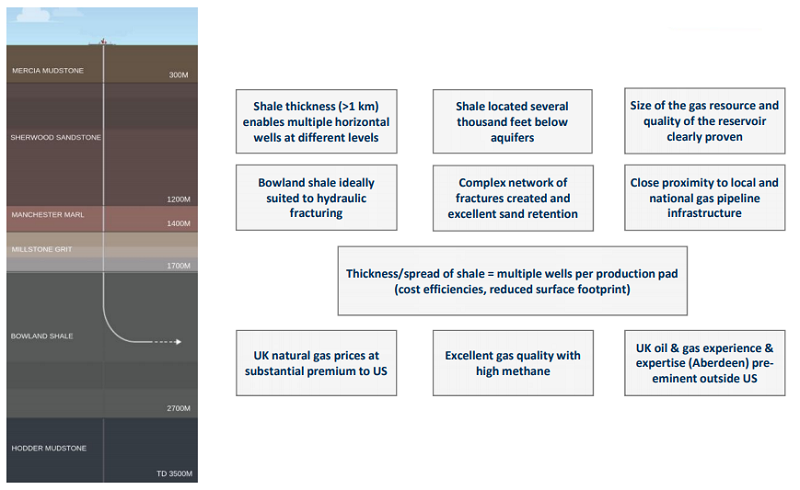Click the drilling rig icon at the surface

(x=103, y=41)
